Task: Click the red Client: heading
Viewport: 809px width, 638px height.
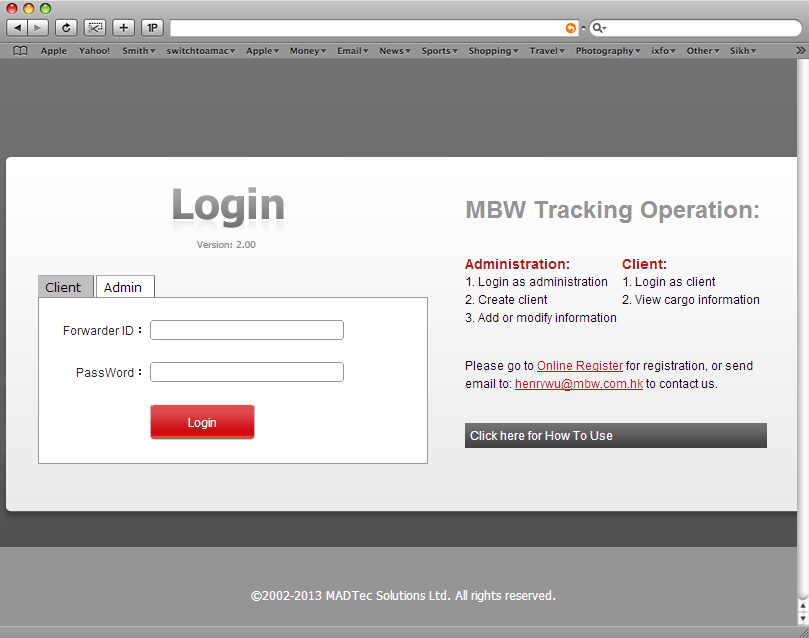Action: [644, 264]
